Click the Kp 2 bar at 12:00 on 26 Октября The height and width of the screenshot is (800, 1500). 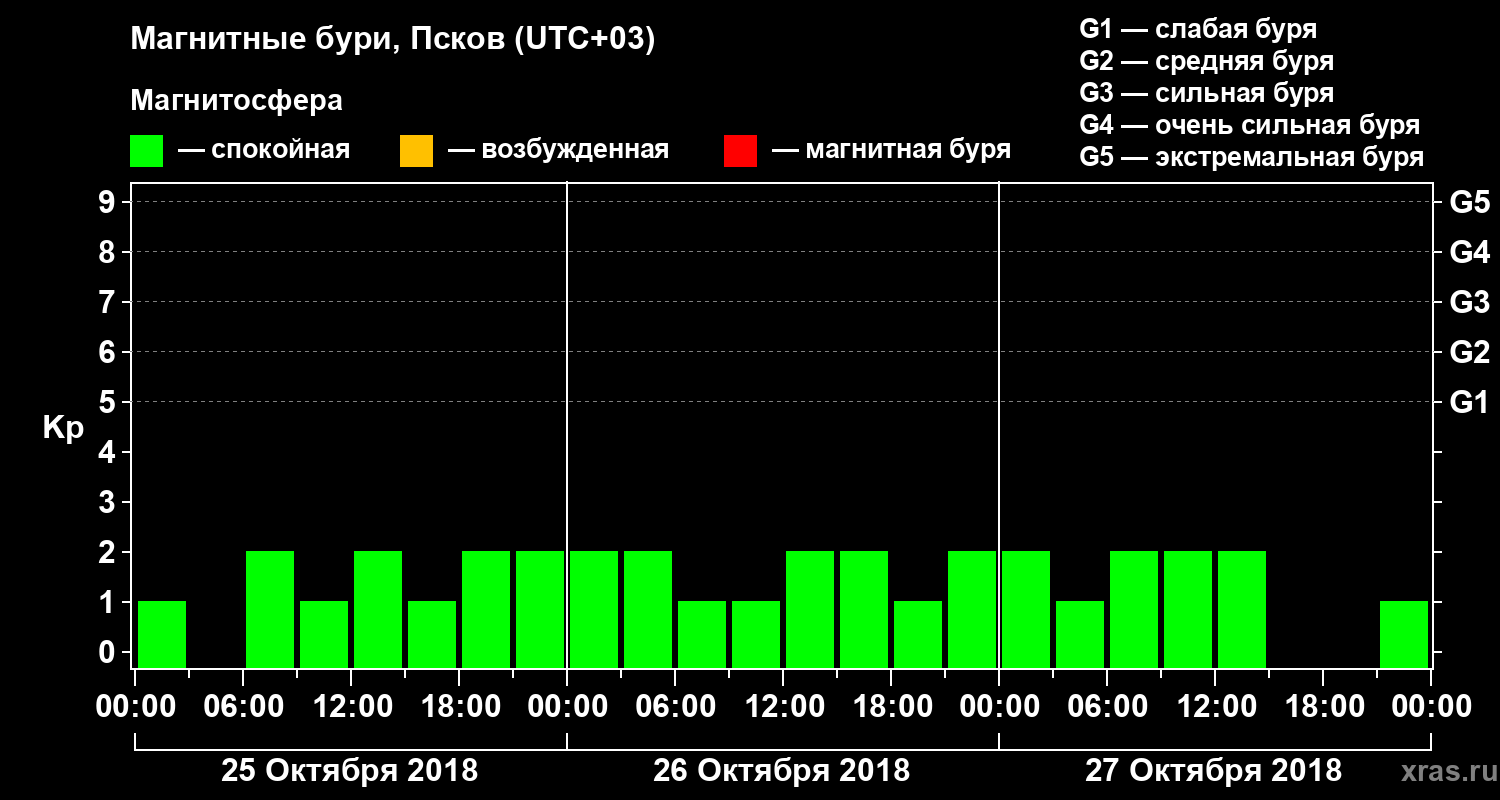(x=810, y=609)
